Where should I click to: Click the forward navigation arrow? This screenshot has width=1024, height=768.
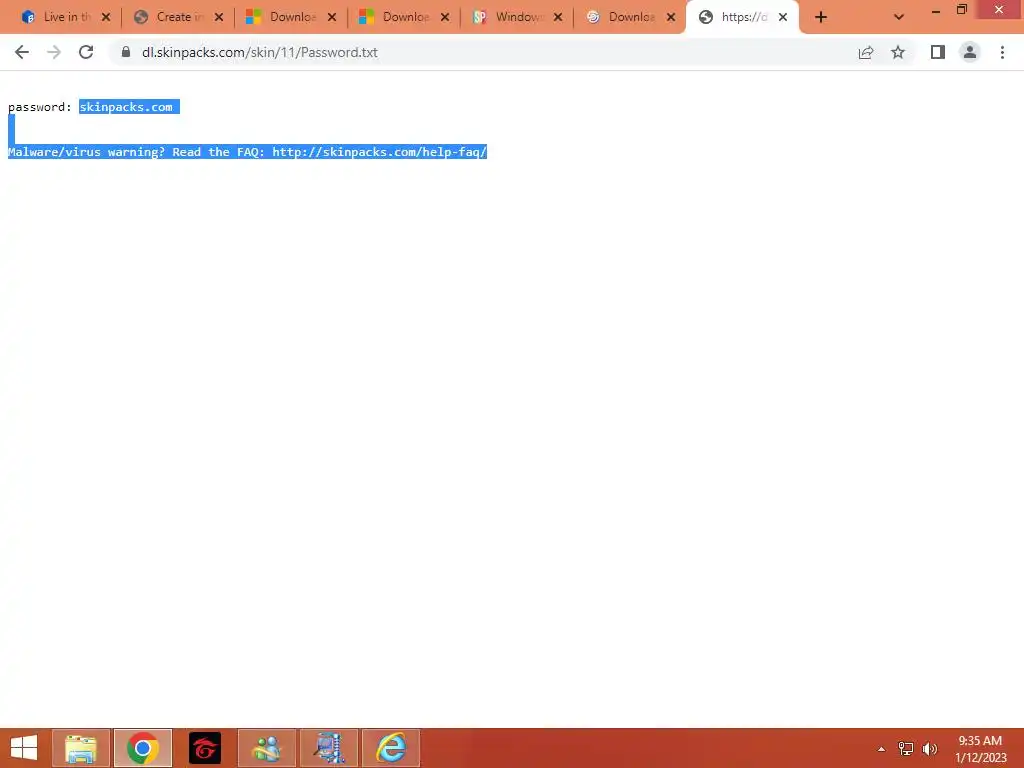click(x=54, y=52)
